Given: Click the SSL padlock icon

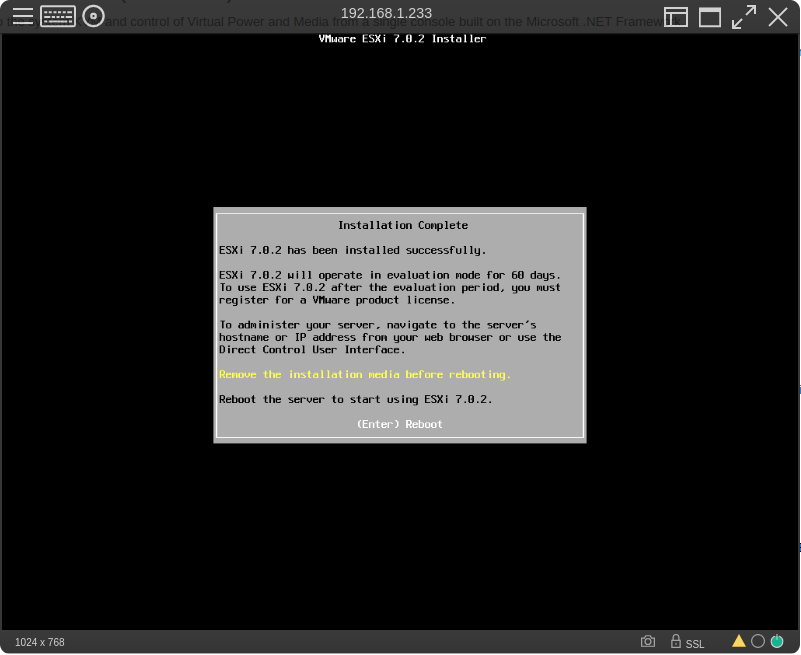Looking at the screenshot, I should tap(676, 641).
